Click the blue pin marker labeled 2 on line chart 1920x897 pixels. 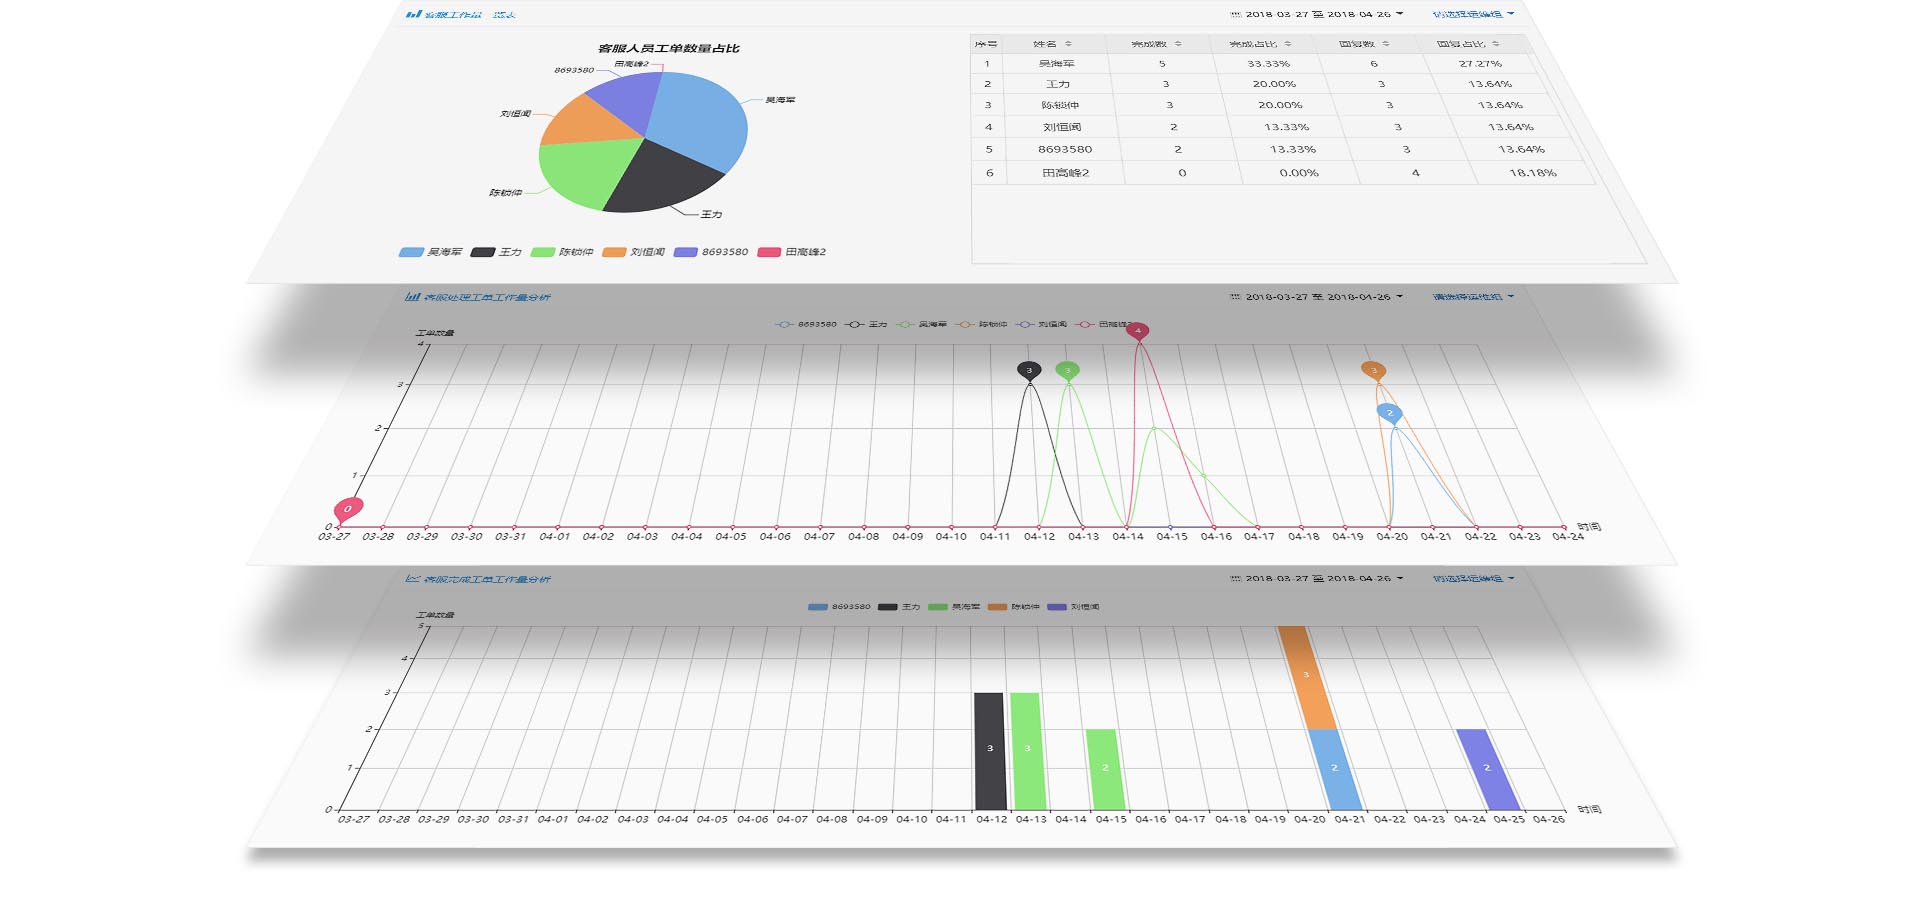(1389, 412)
